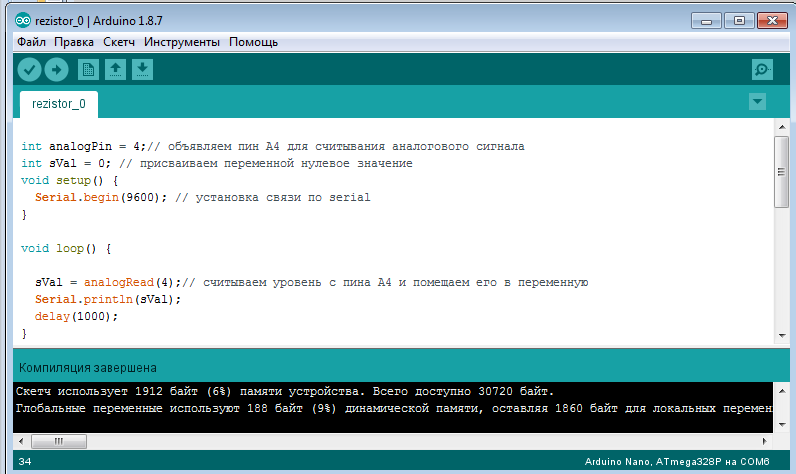The image size is (796, 474).
Task: Save the sketch with the Save icon
Action: point(143,70)
